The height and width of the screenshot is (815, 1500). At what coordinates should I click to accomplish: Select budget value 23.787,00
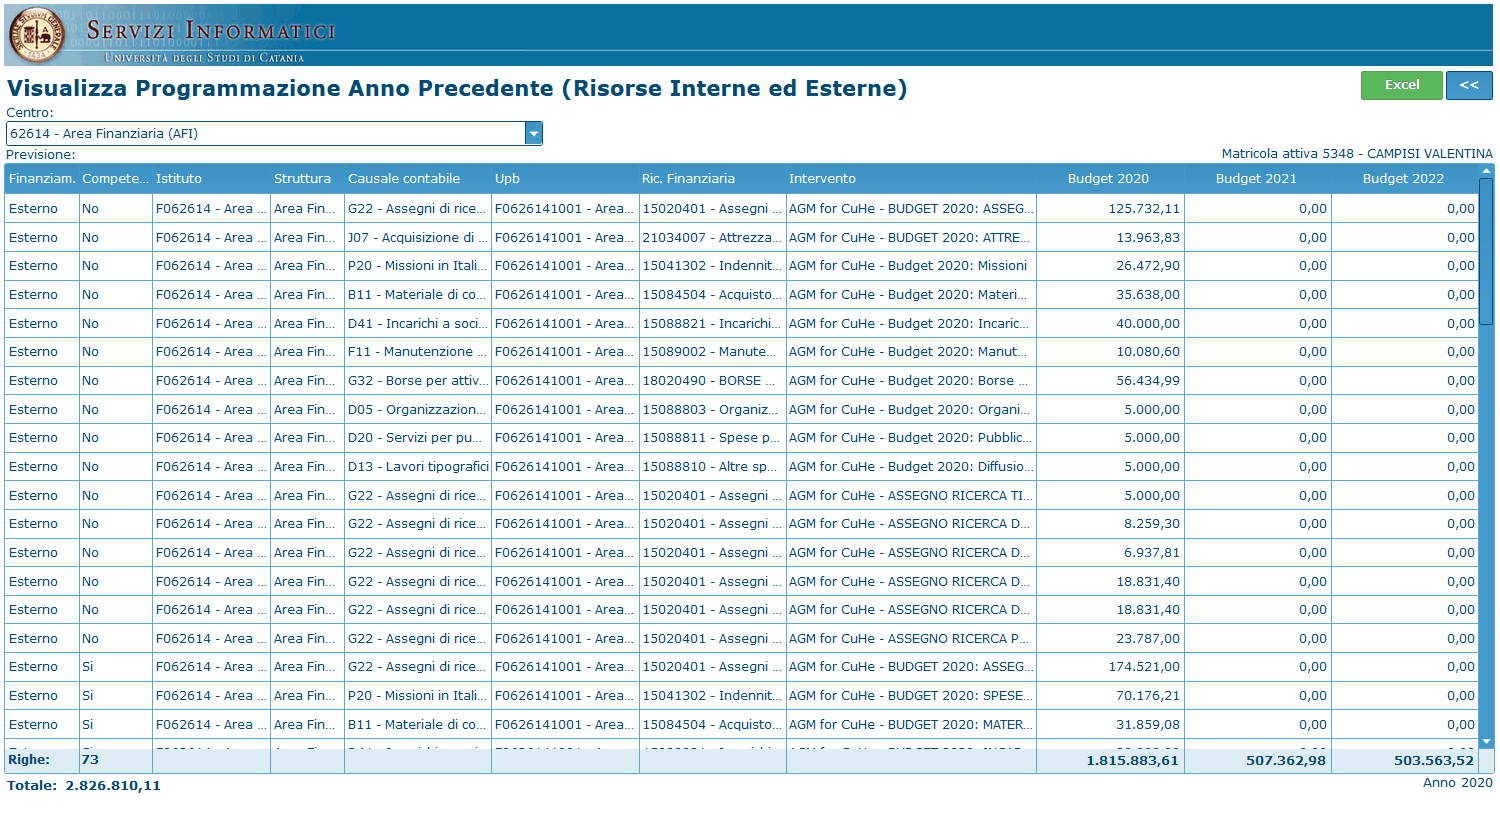pyautogui.click(x=1110, y=639)
